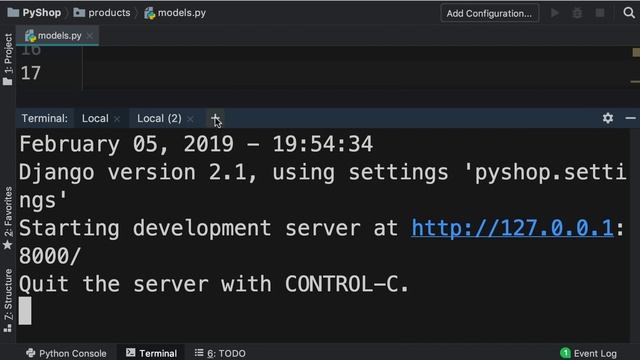Click the Stop square icon
Viewport: 640px width, 360px height.
[x=600, y=13]
